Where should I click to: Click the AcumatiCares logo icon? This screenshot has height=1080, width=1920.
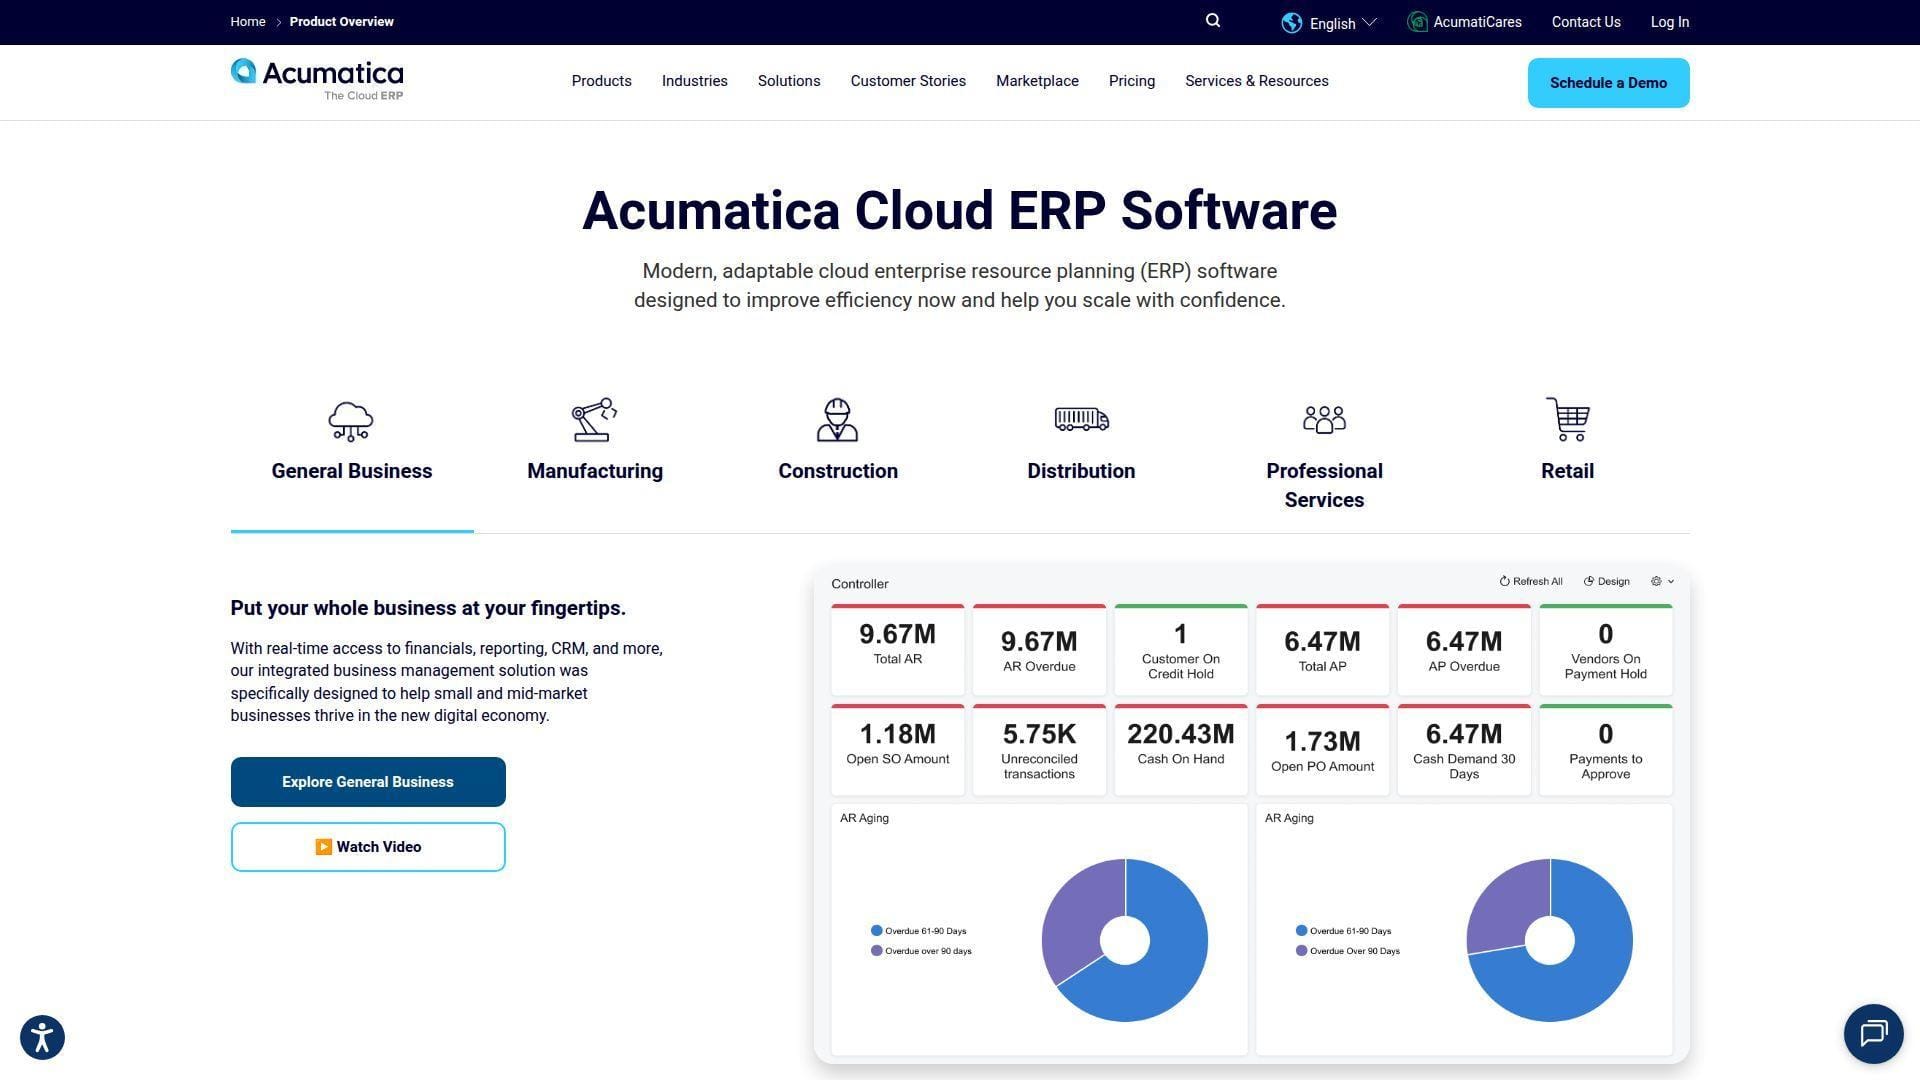tap(1417, 22)
